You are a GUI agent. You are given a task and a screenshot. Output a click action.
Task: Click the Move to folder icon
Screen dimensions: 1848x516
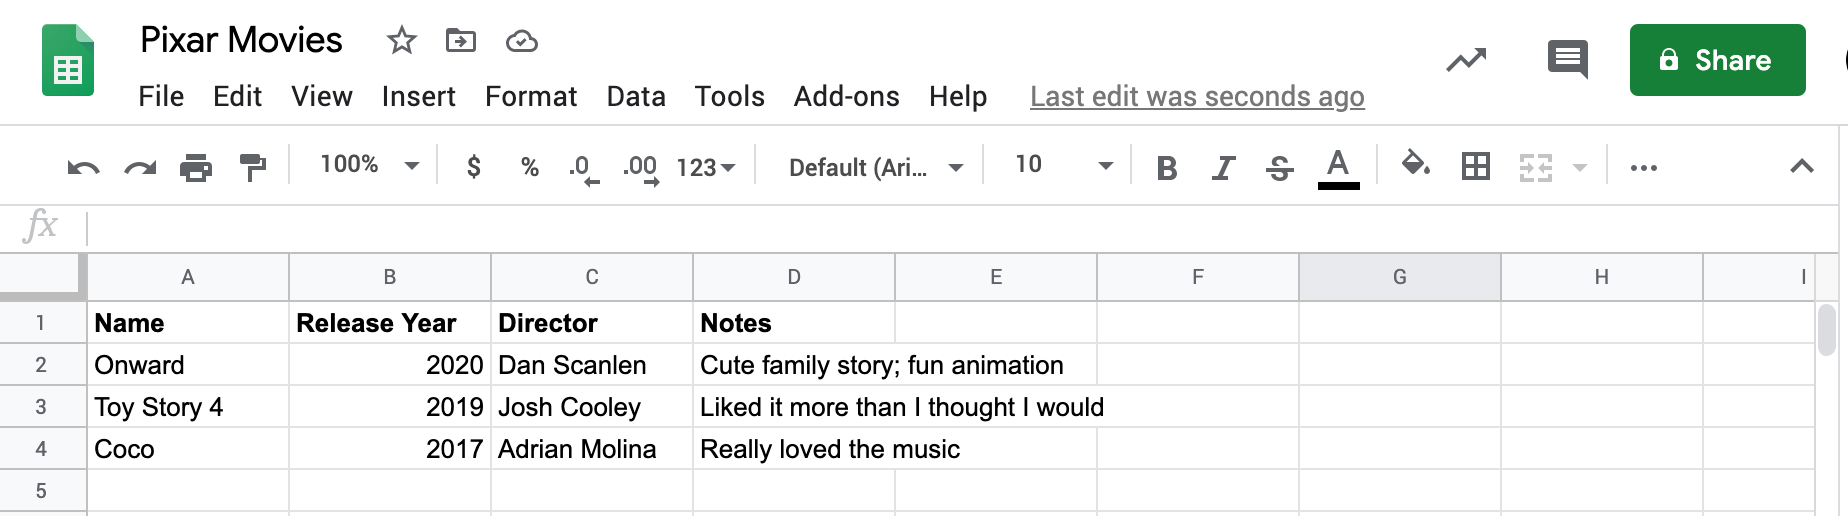pos(460,41)
